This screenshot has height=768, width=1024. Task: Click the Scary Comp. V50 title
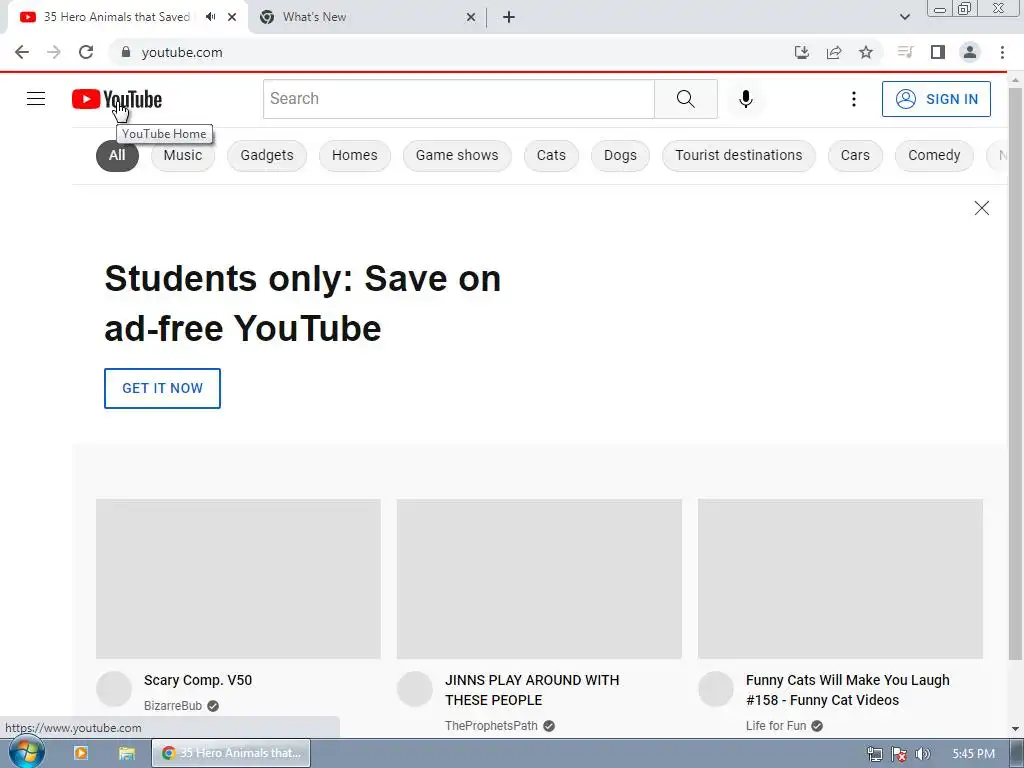198,680
